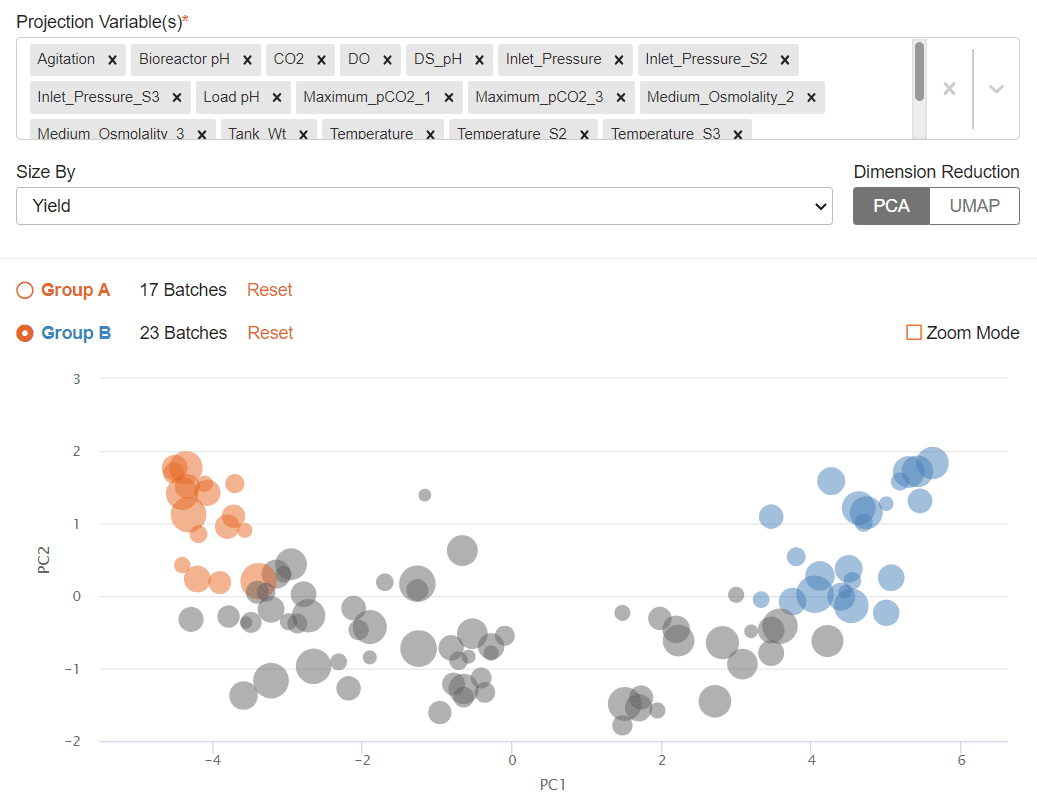This screenshot has height=807, width=1037.
Task: Switch dimension reduction to UMAP
Action: 974,206
